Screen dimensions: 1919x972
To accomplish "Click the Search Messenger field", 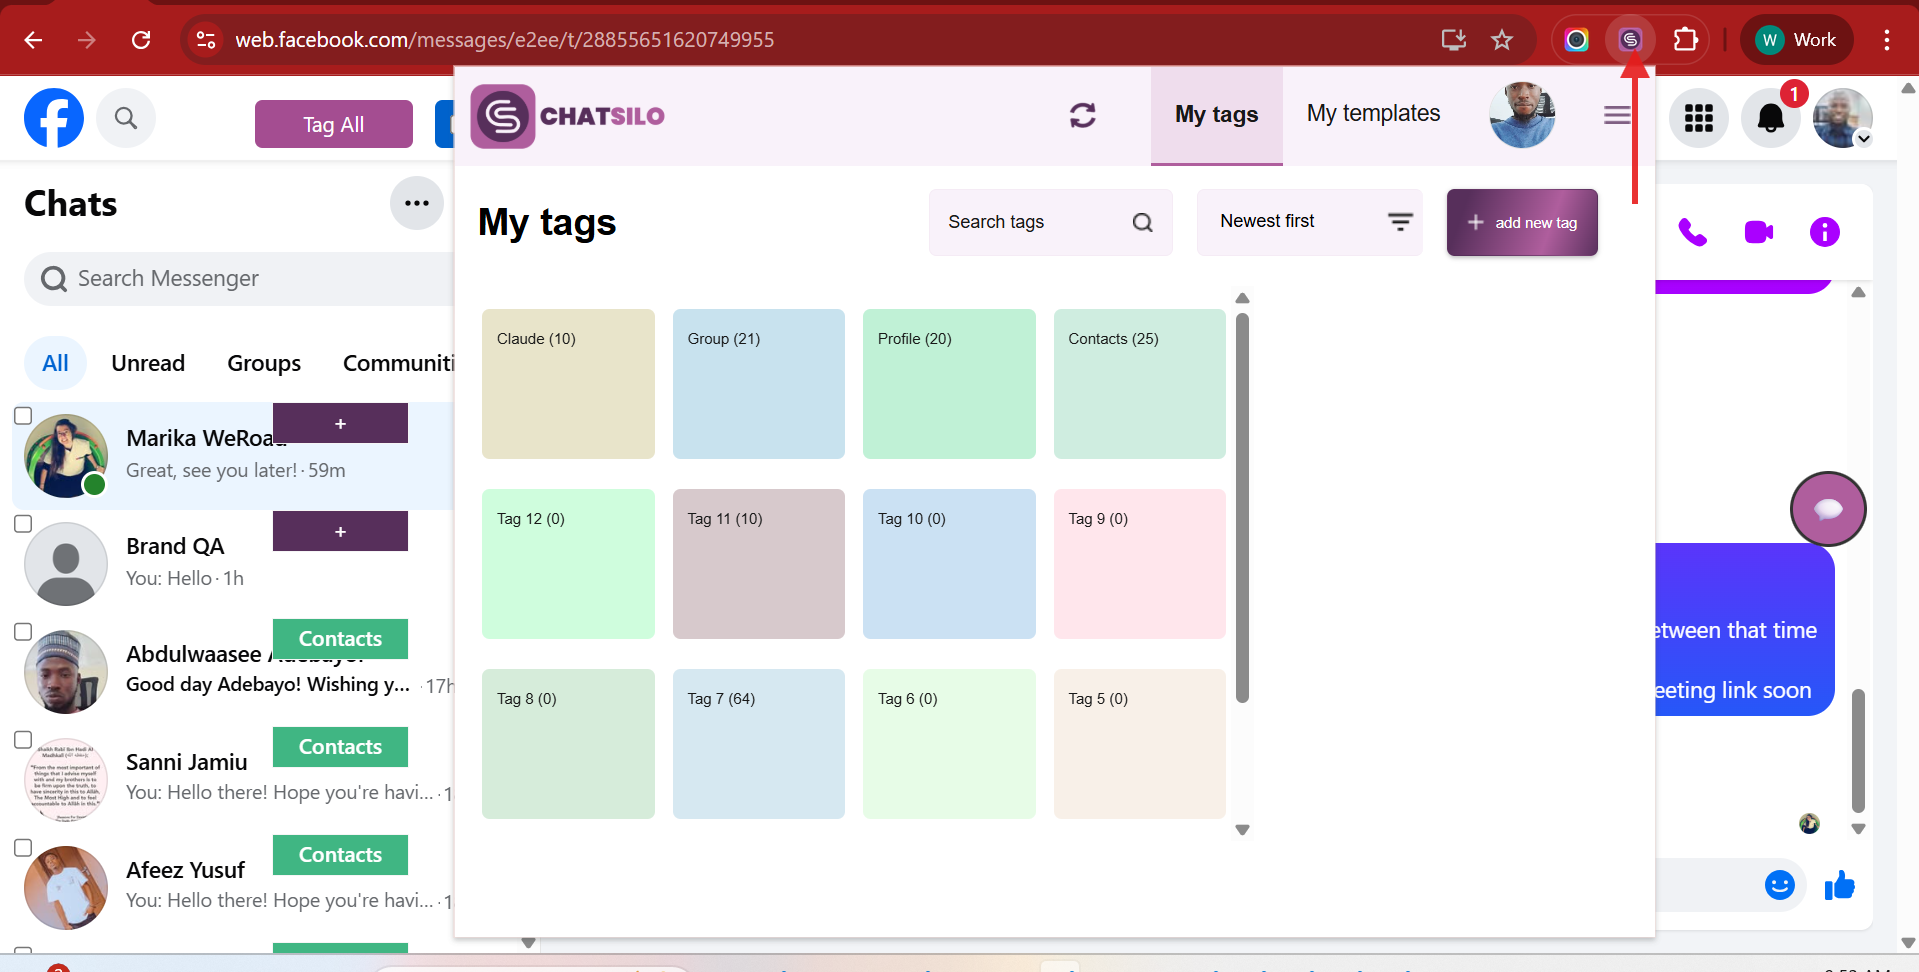I will 240,279.
